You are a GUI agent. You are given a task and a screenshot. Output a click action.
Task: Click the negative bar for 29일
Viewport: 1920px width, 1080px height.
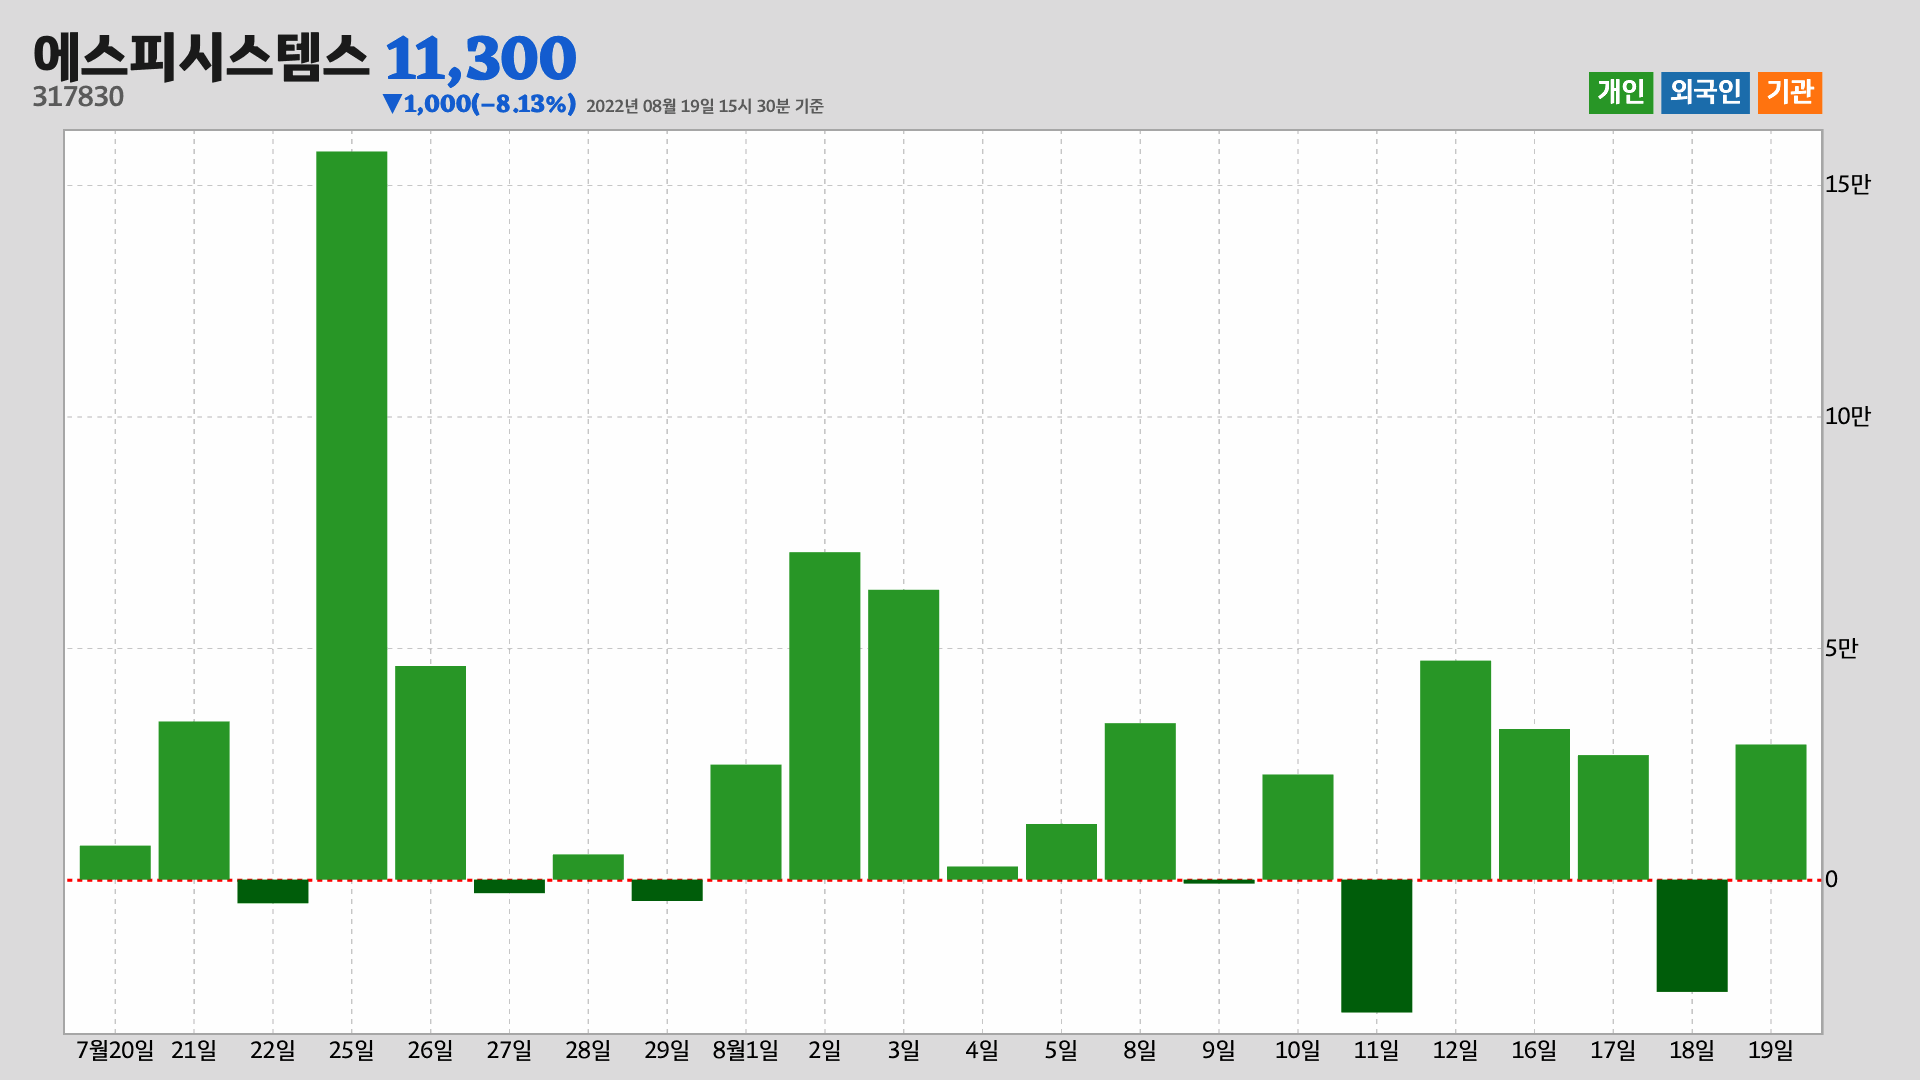[667, 890]
